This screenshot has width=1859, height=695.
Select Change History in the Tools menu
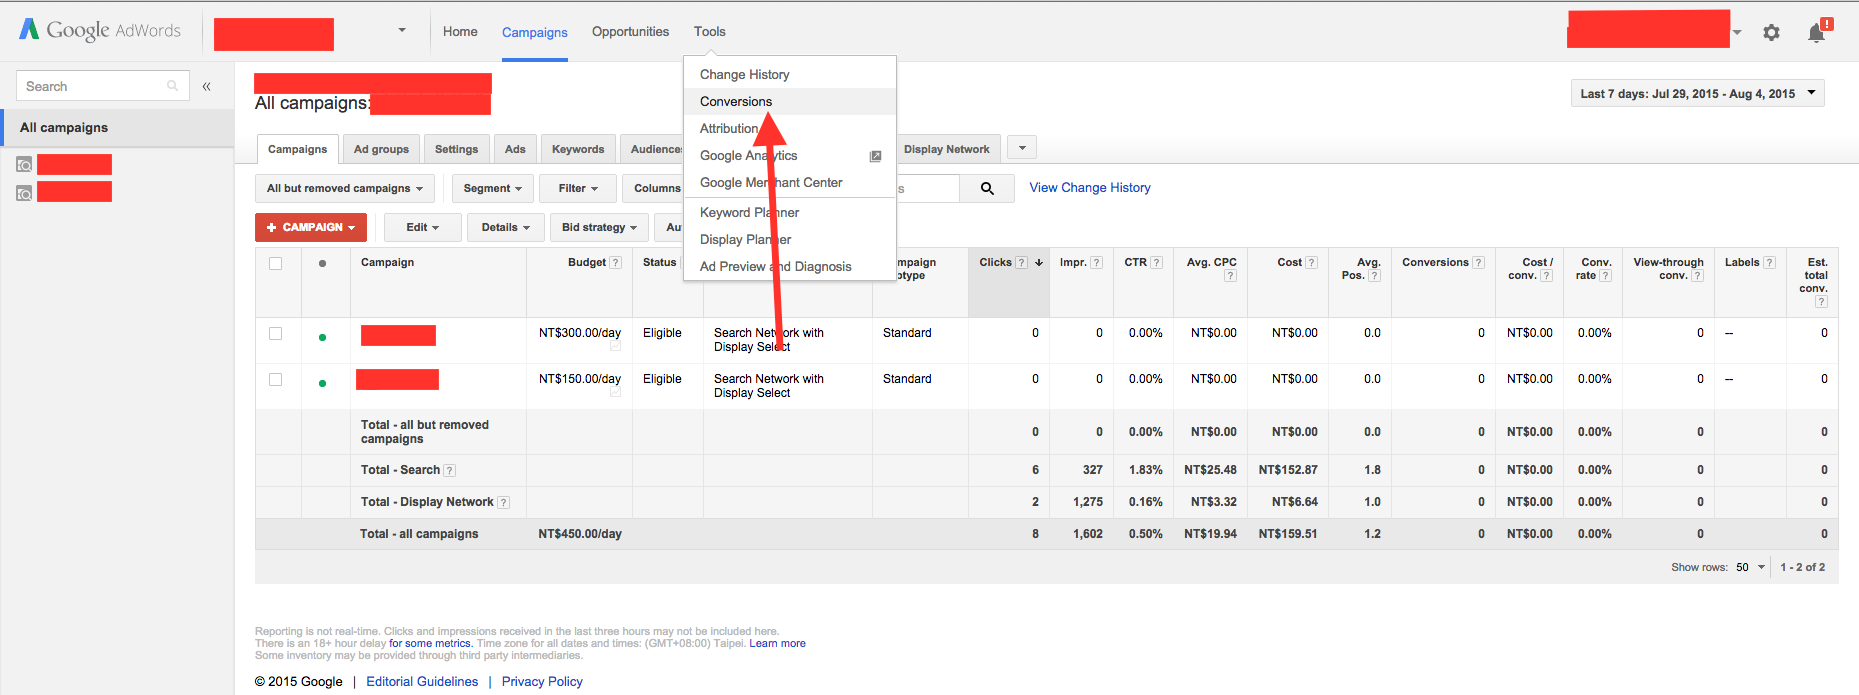(790, 75)
